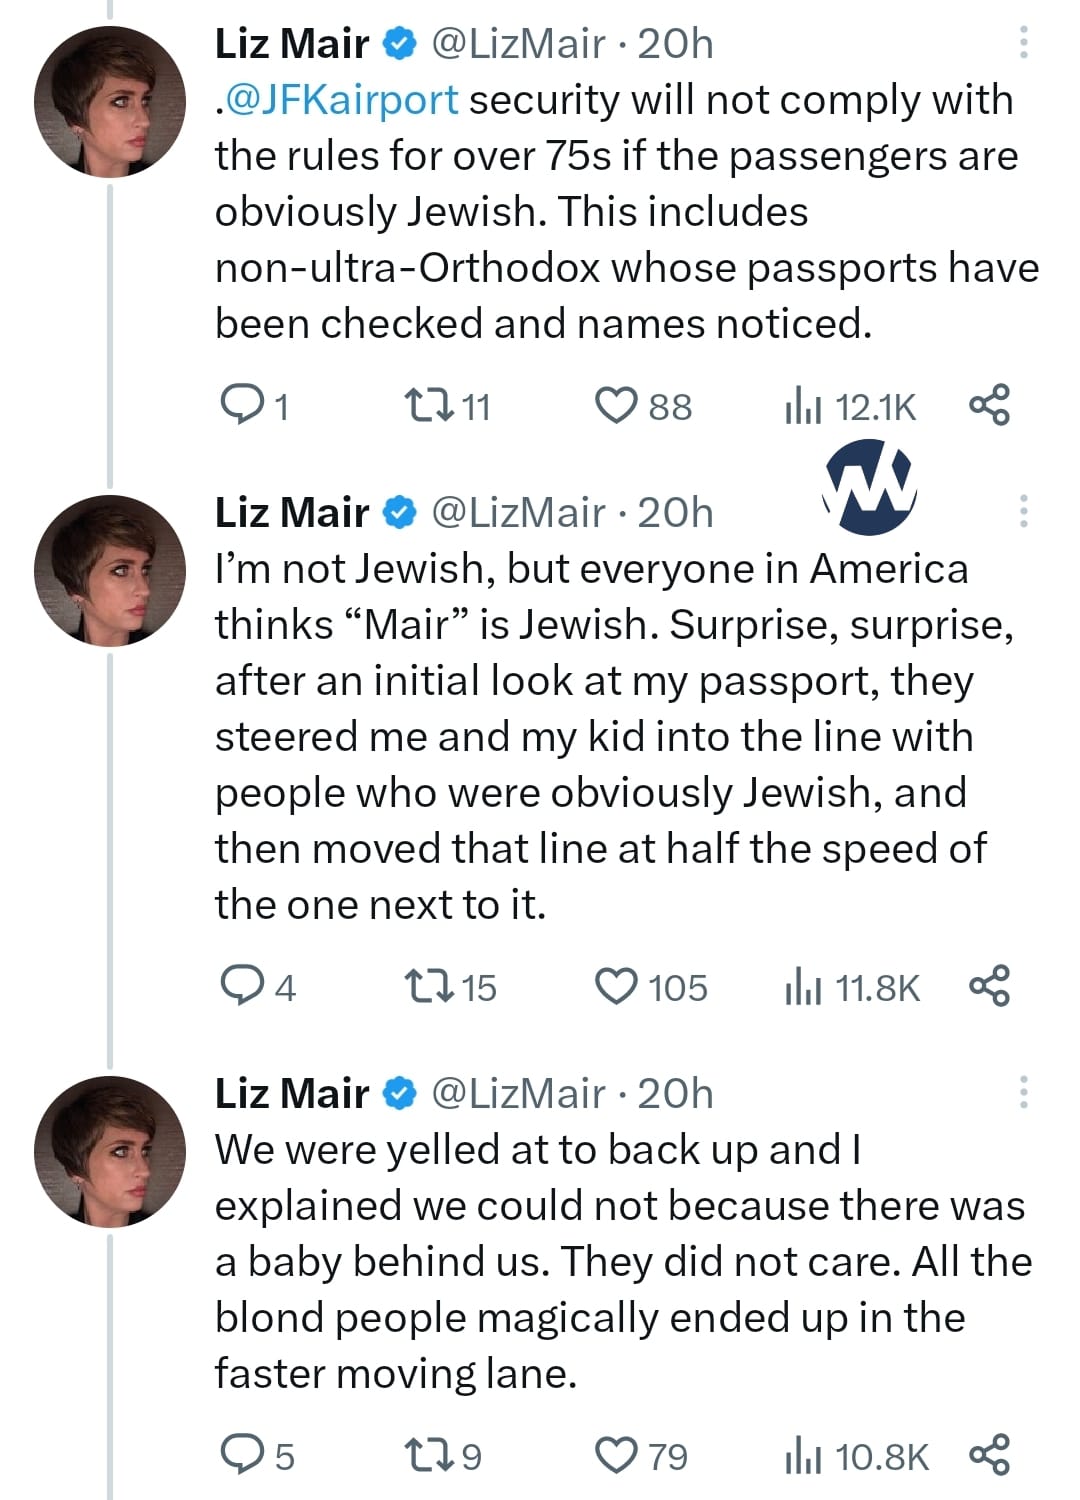The height and width of the screenshot is (1500, 1080).
Task: Reply to the JFK airport security tweet
Action: (x=240, y=405)
